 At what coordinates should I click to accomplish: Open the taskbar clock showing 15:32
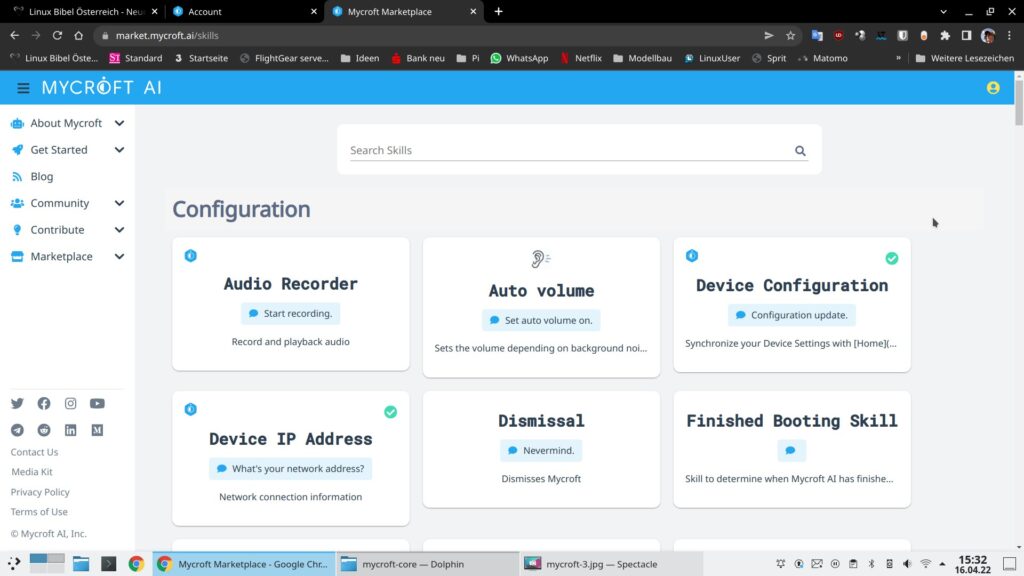click(x=972, y=564)
